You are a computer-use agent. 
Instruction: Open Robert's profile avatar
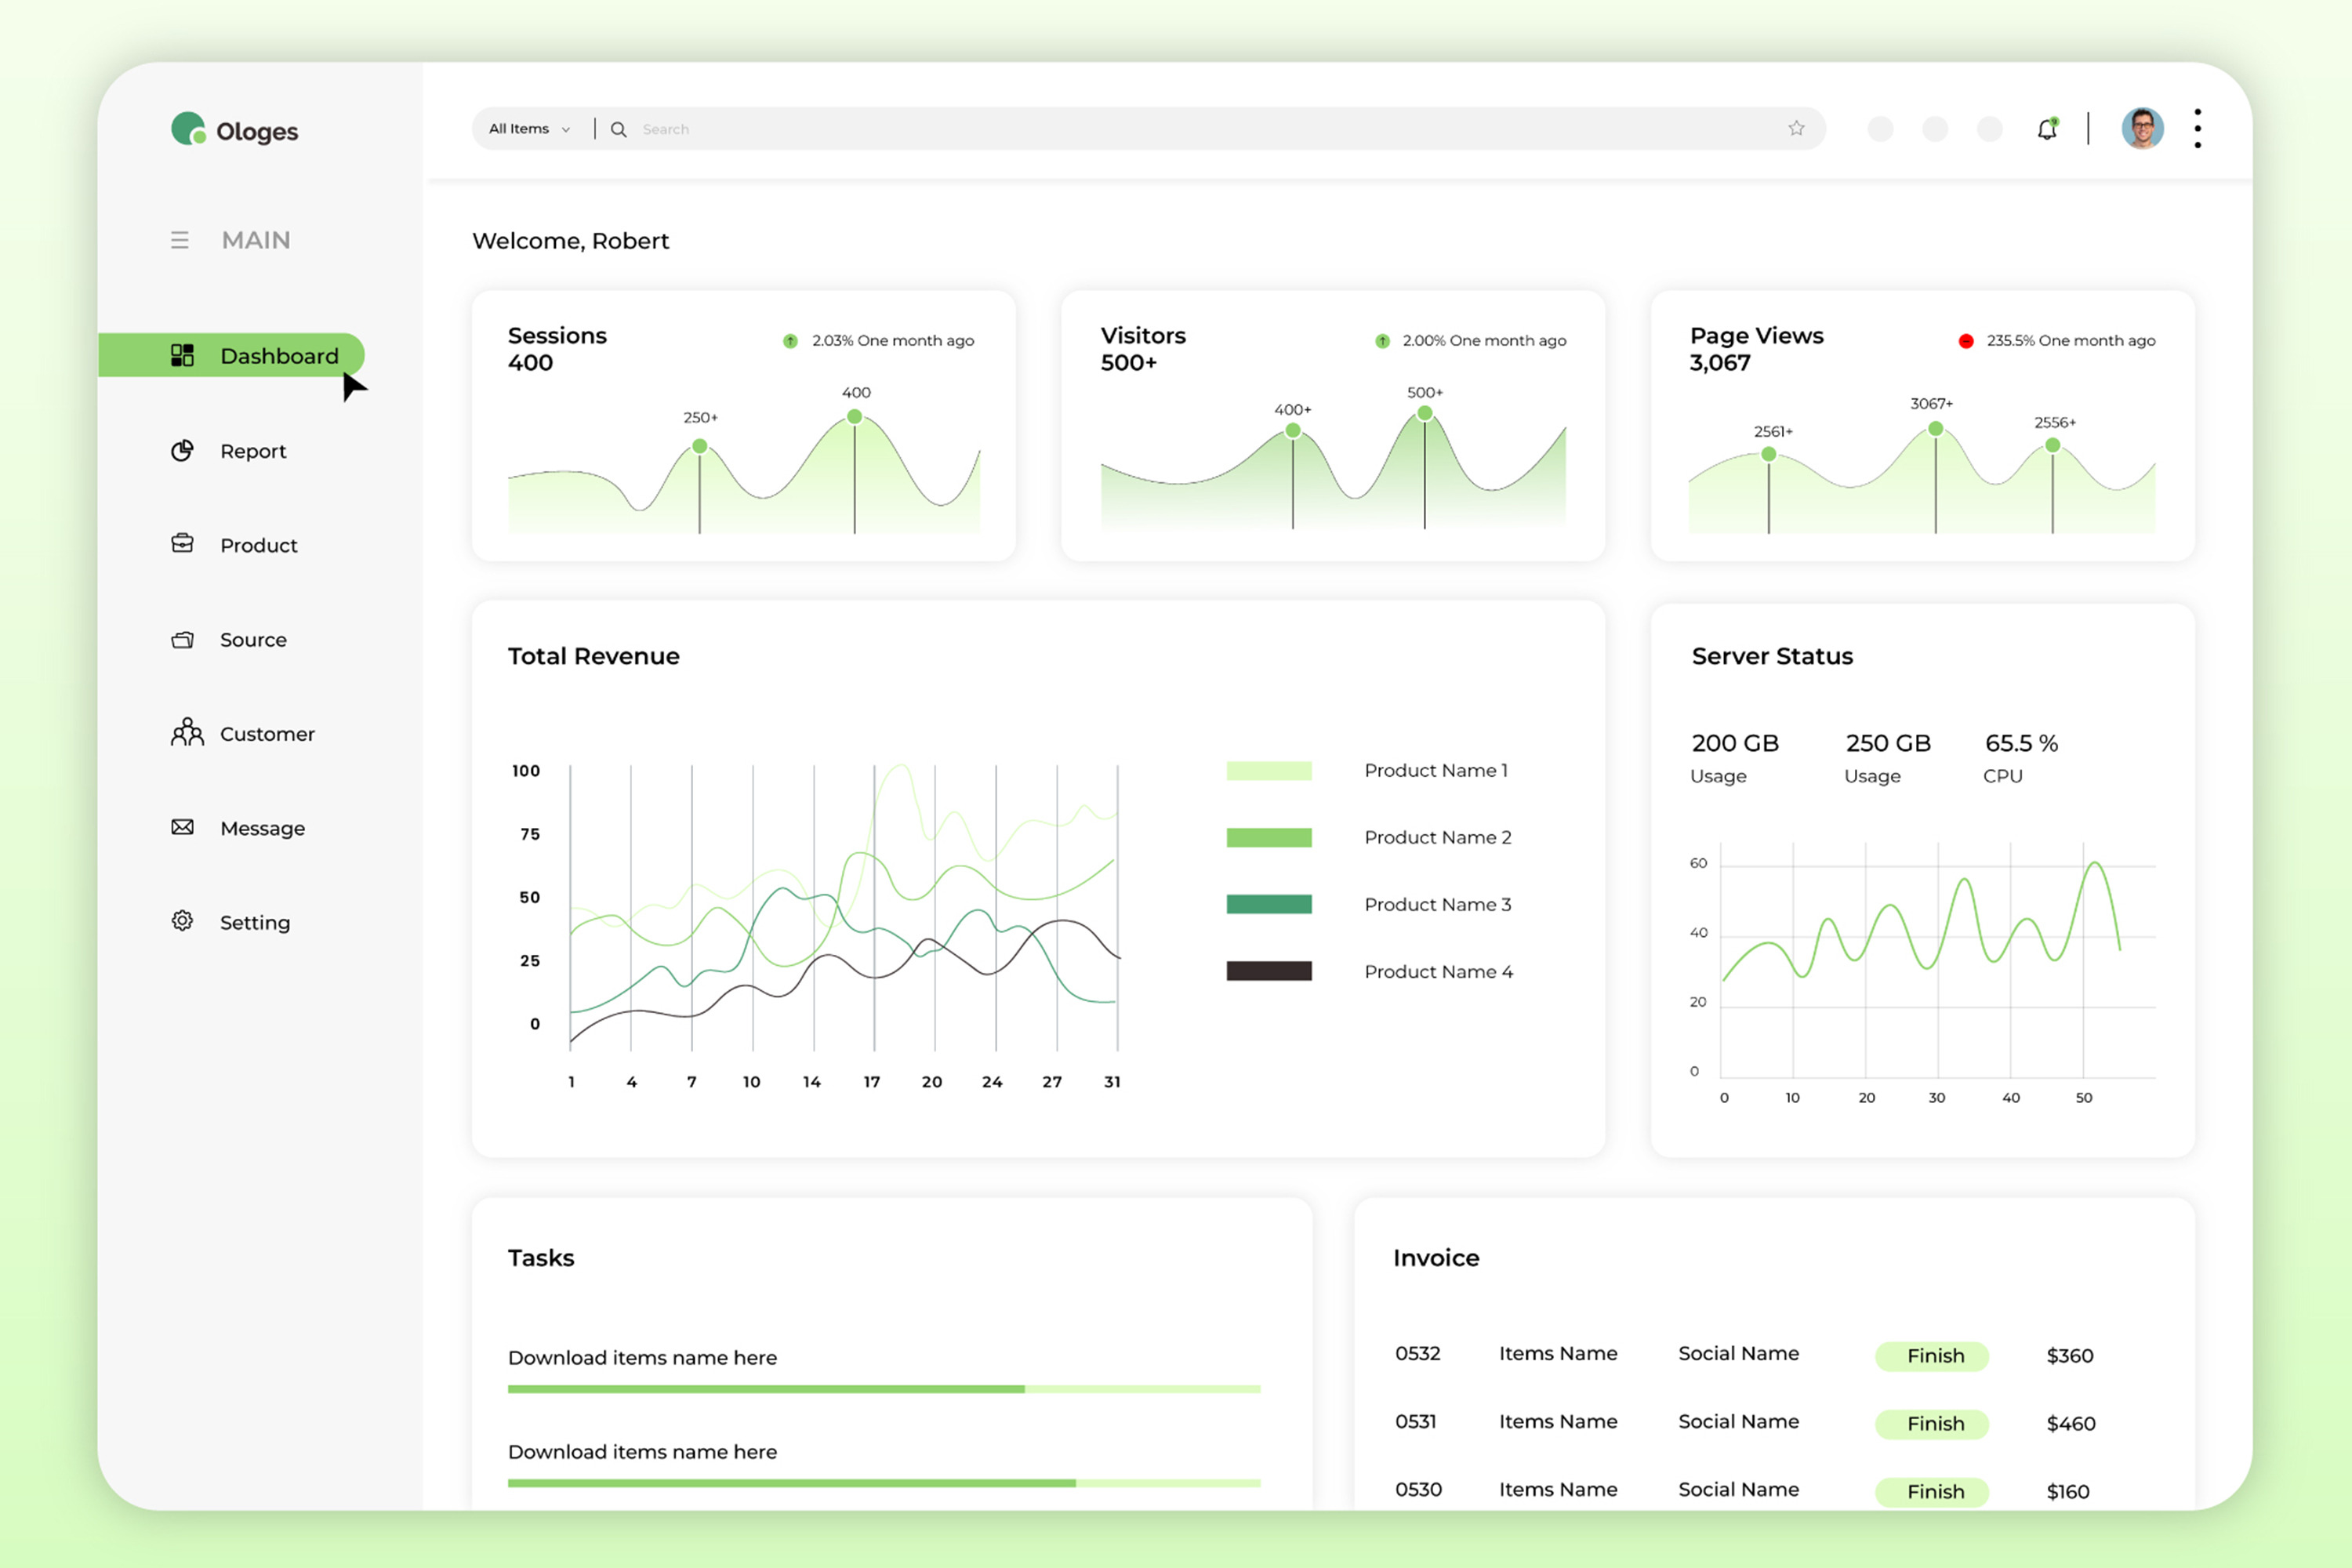point(2142,129)
